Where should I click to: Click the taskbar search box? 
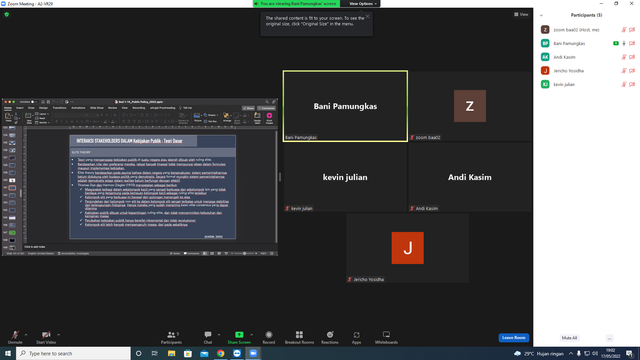coord(73,353)
